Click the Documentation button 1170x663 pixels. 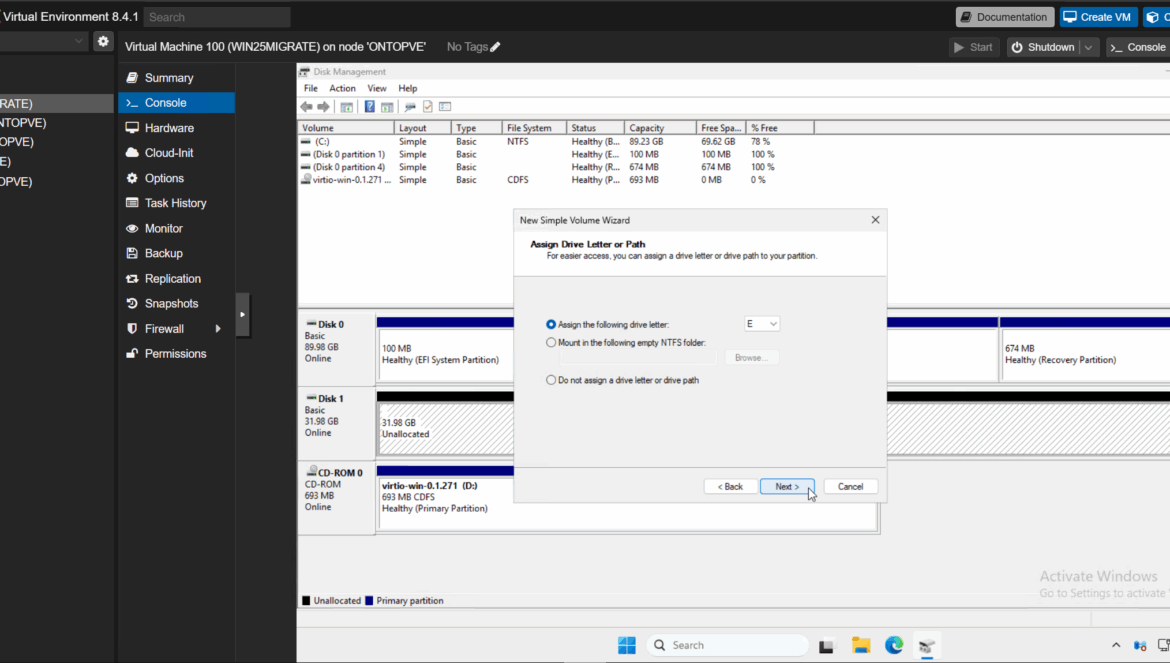pyautogui.click(x=1004, y=17)
